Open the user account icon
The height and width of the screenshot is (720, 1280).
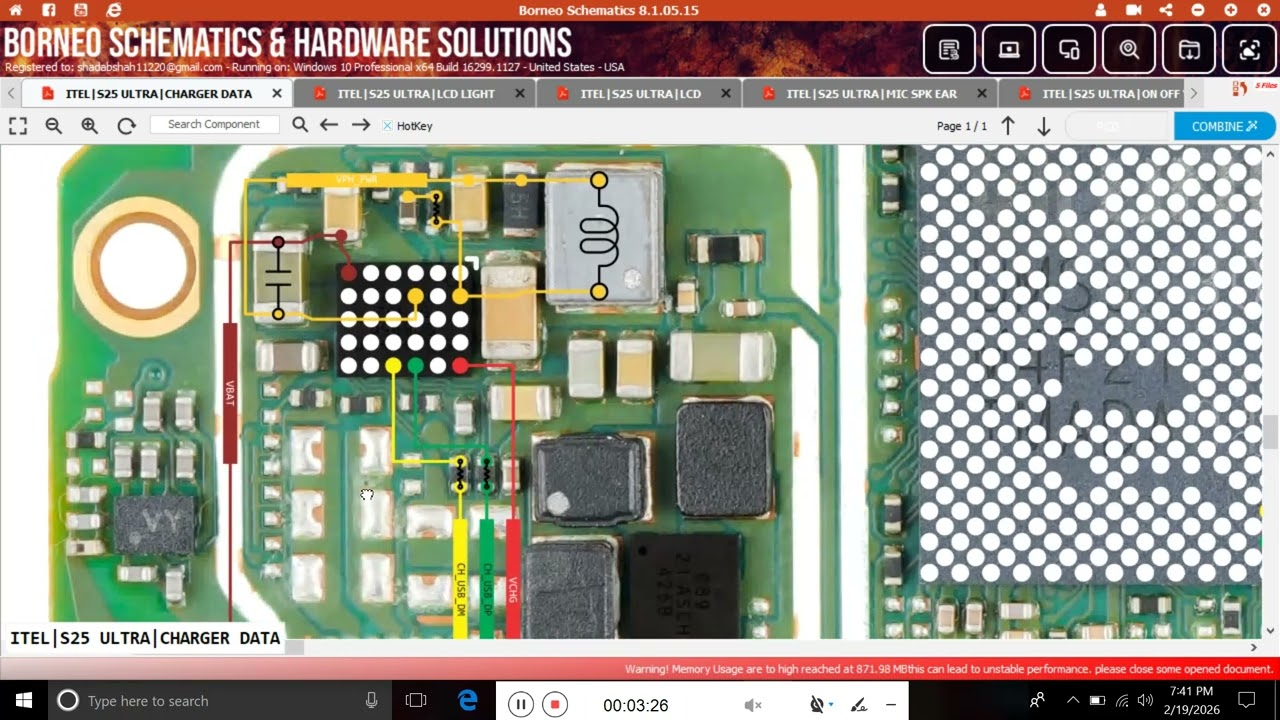click(1101, 10)
